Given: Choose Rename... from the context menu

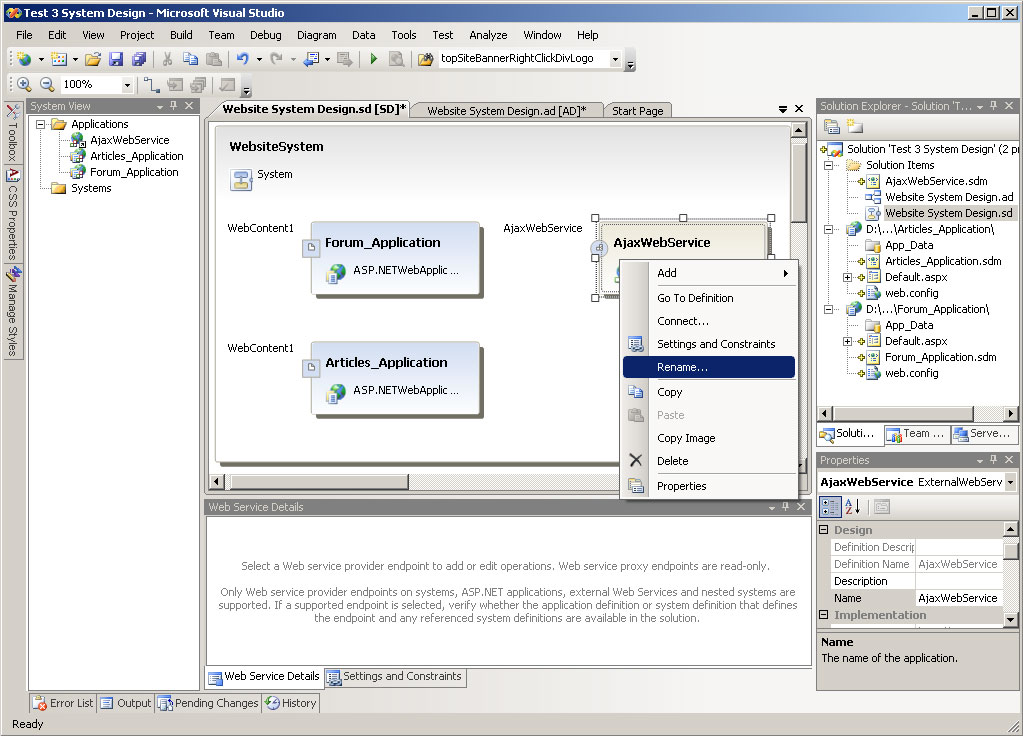Looking at the screenshot, I should [709, 367].
